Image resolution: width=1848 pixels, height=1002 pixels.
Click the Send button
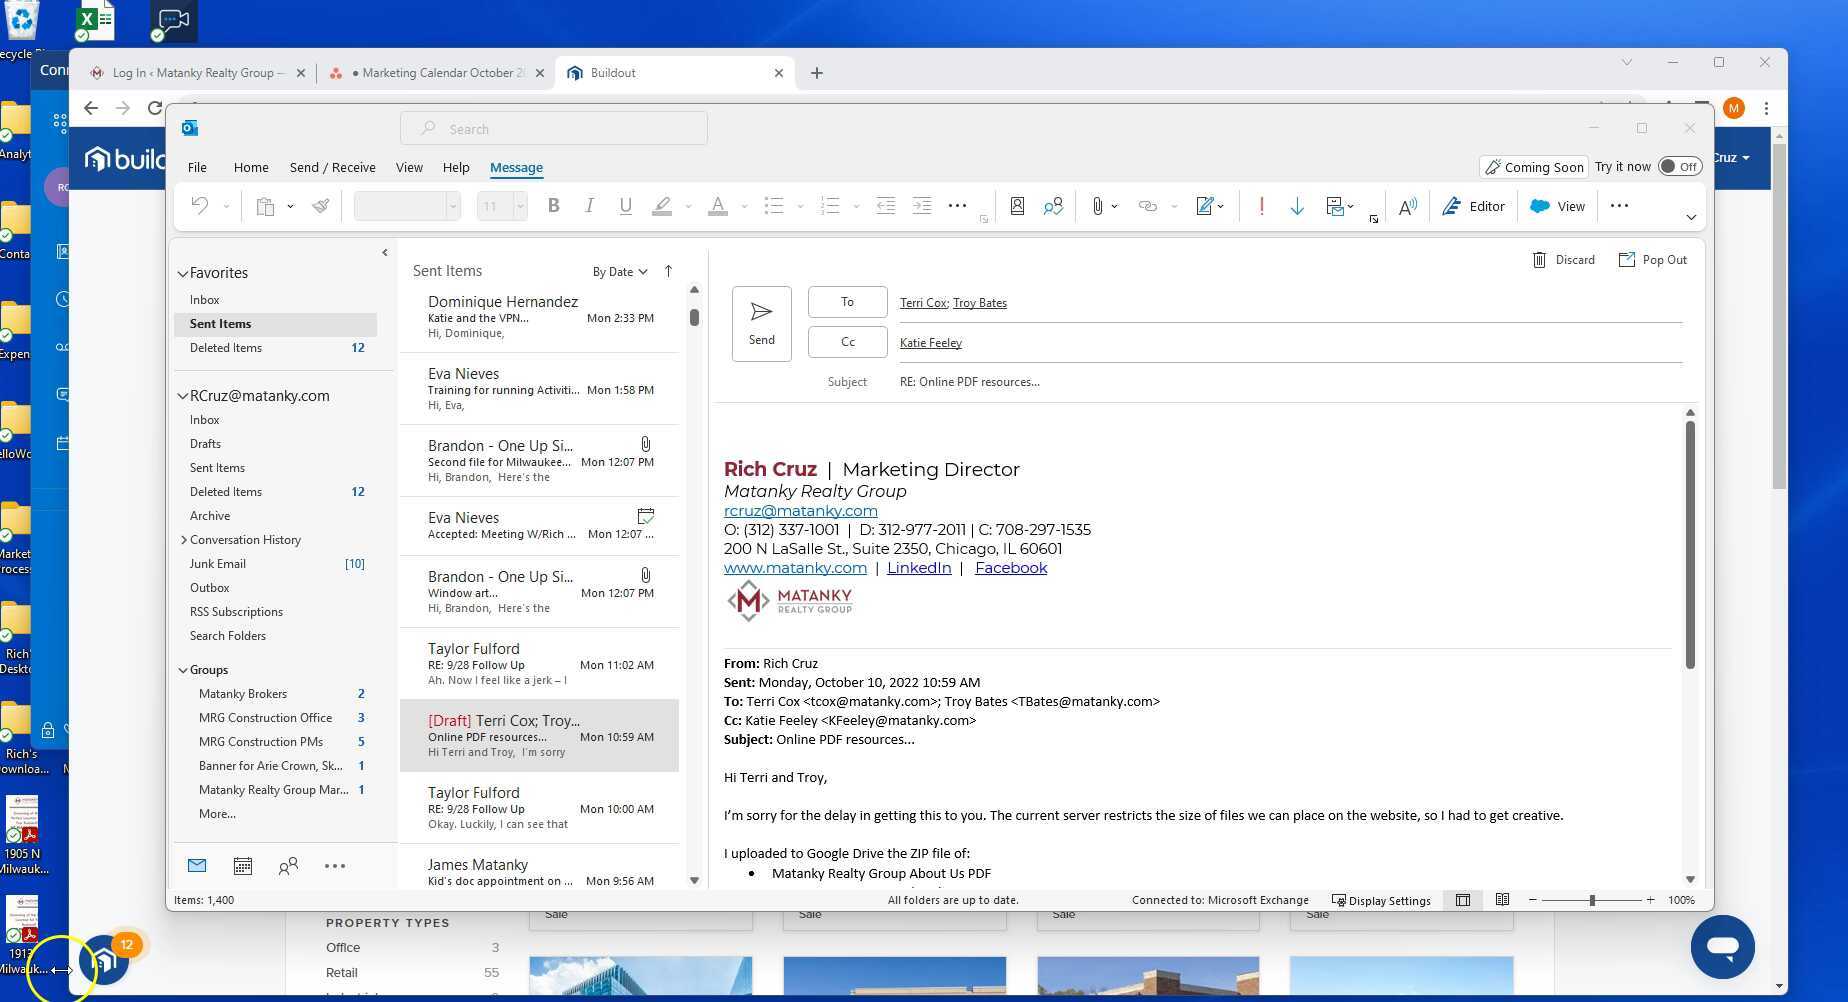(x=761, y=323)
